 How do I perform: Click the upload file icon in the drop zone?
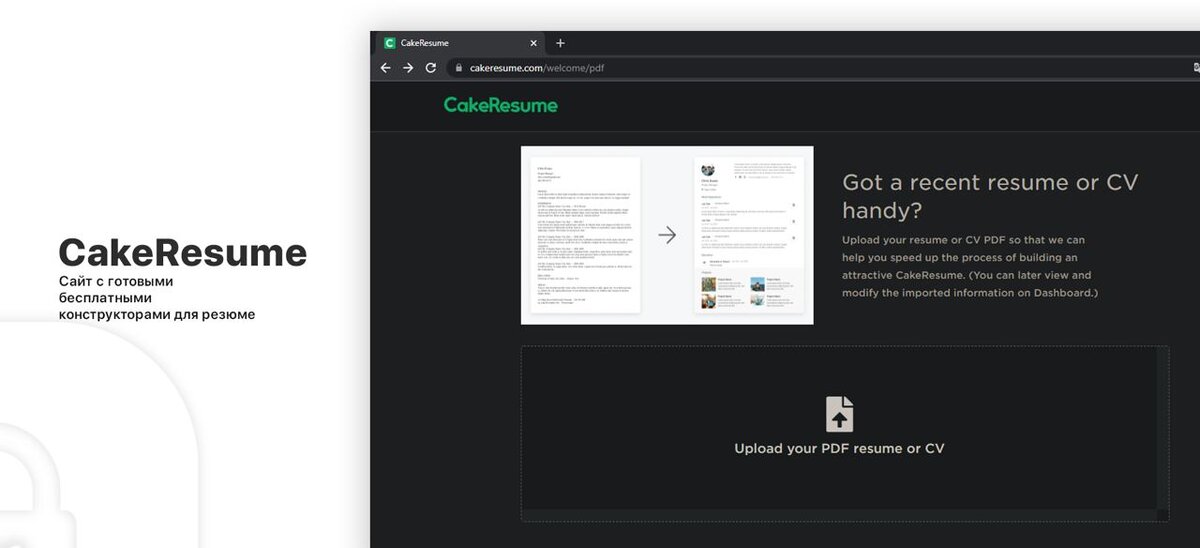coord(839,414)
